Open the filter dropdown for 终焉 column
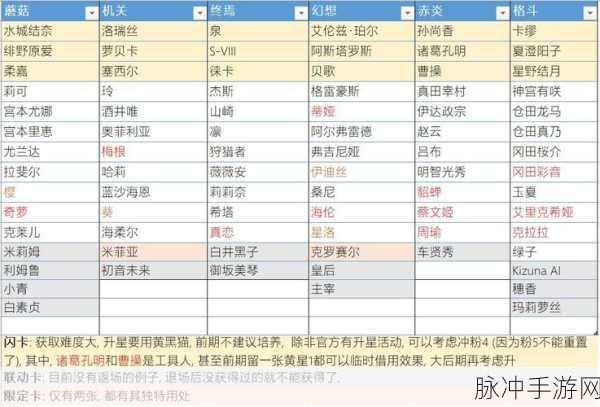 [x=301, y=13]
